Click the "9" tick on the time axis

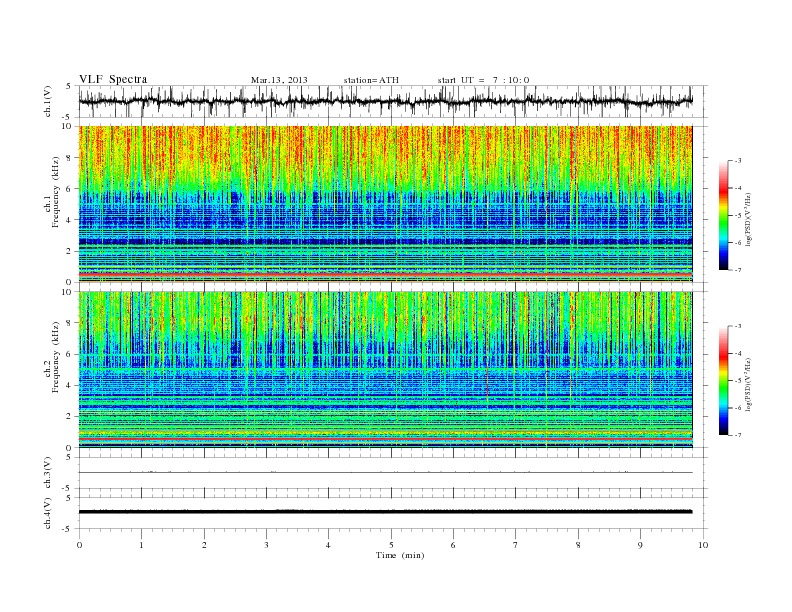640,545
